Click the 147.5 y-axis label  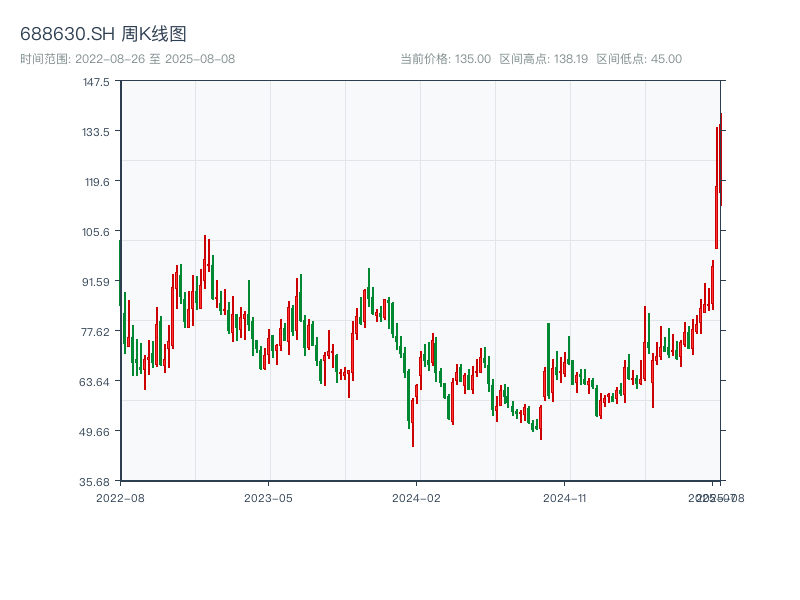pos(96,82)
